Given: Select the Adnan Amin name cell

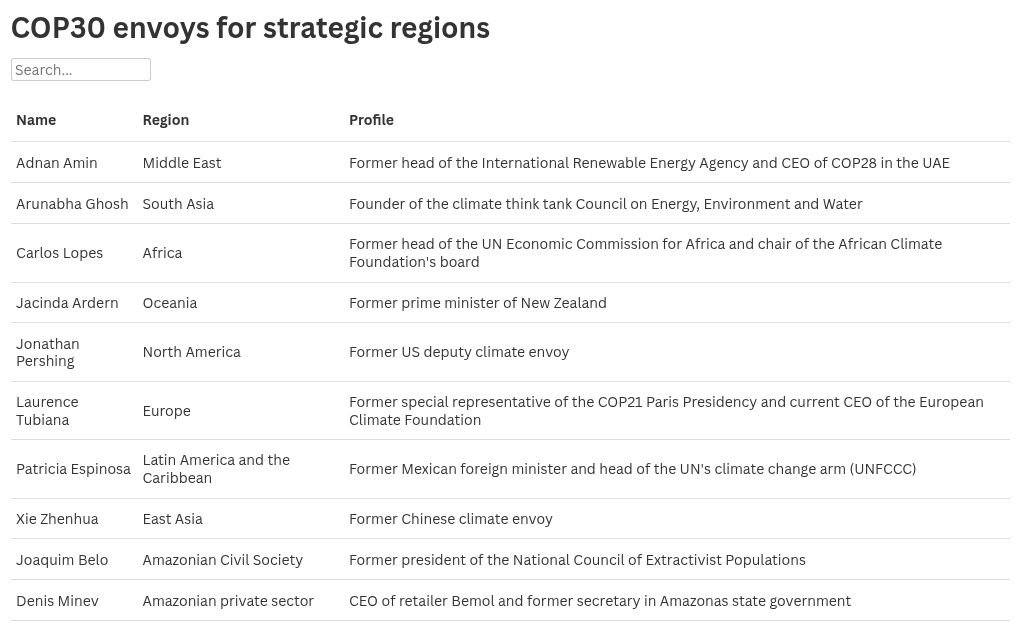Looking at the screenshot, I should pos(57,163).
